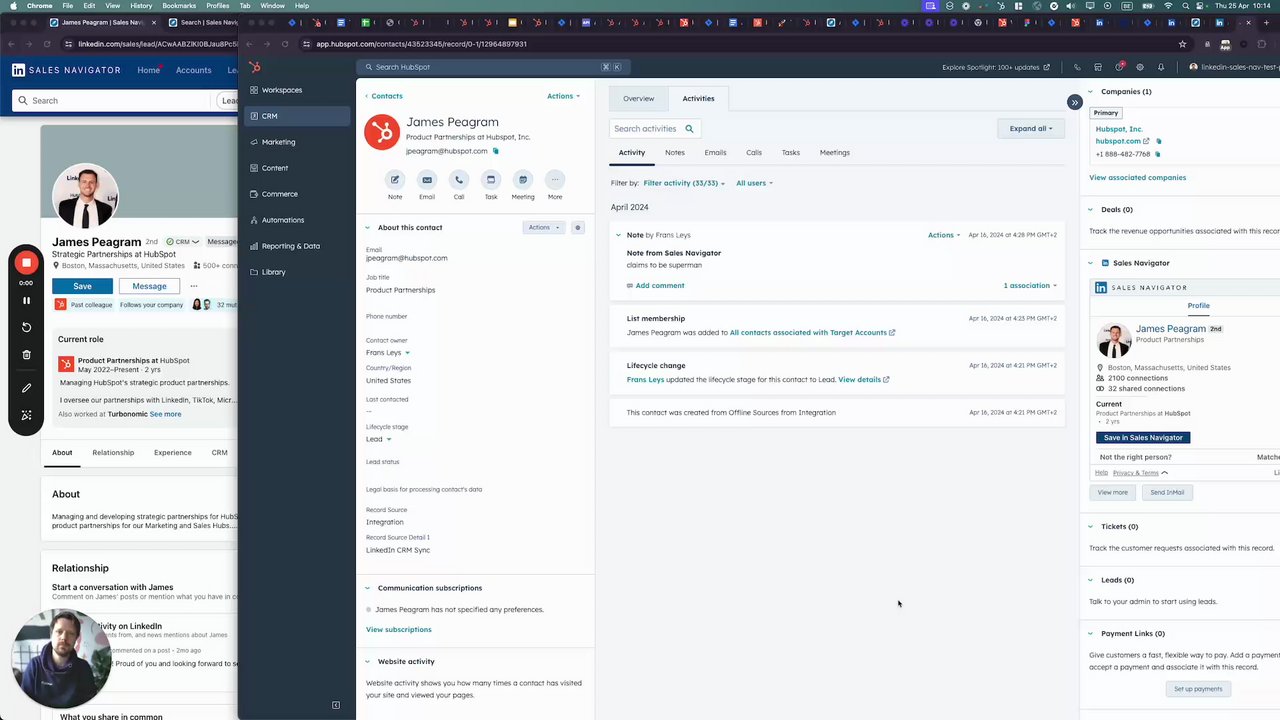Screen dimensions: 1280x720
Task: Collapse the Sales Navigator card
Action: coord(1091,263)
